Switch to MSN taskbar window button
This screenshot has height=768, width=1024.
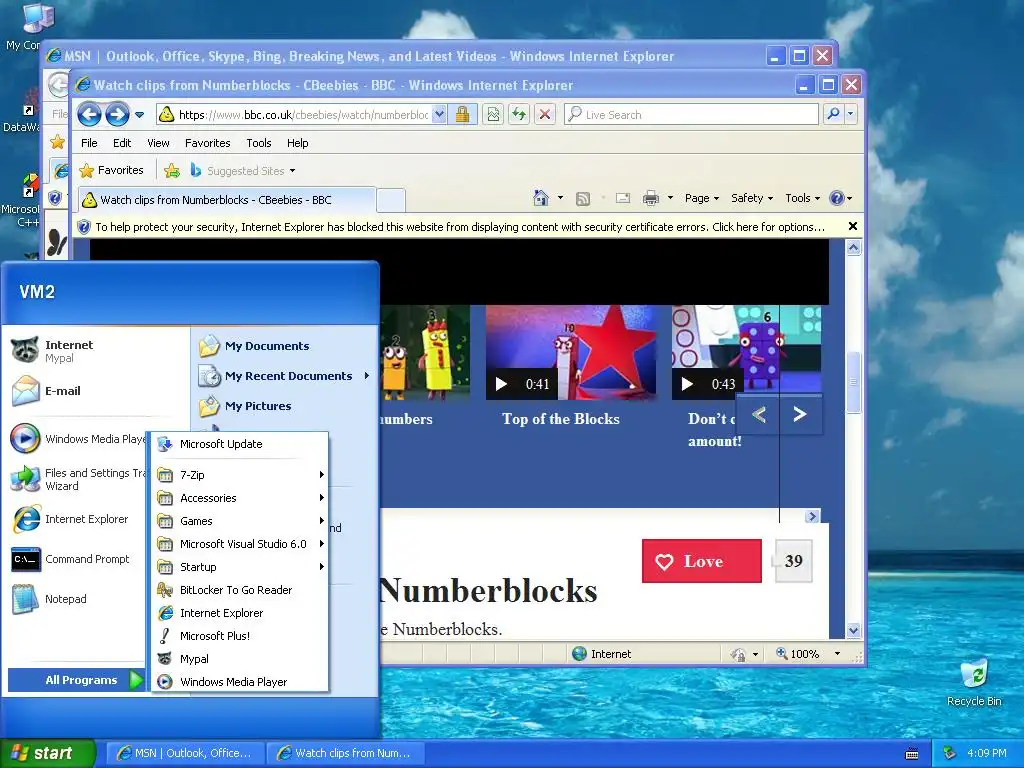[x=185, y=753]
